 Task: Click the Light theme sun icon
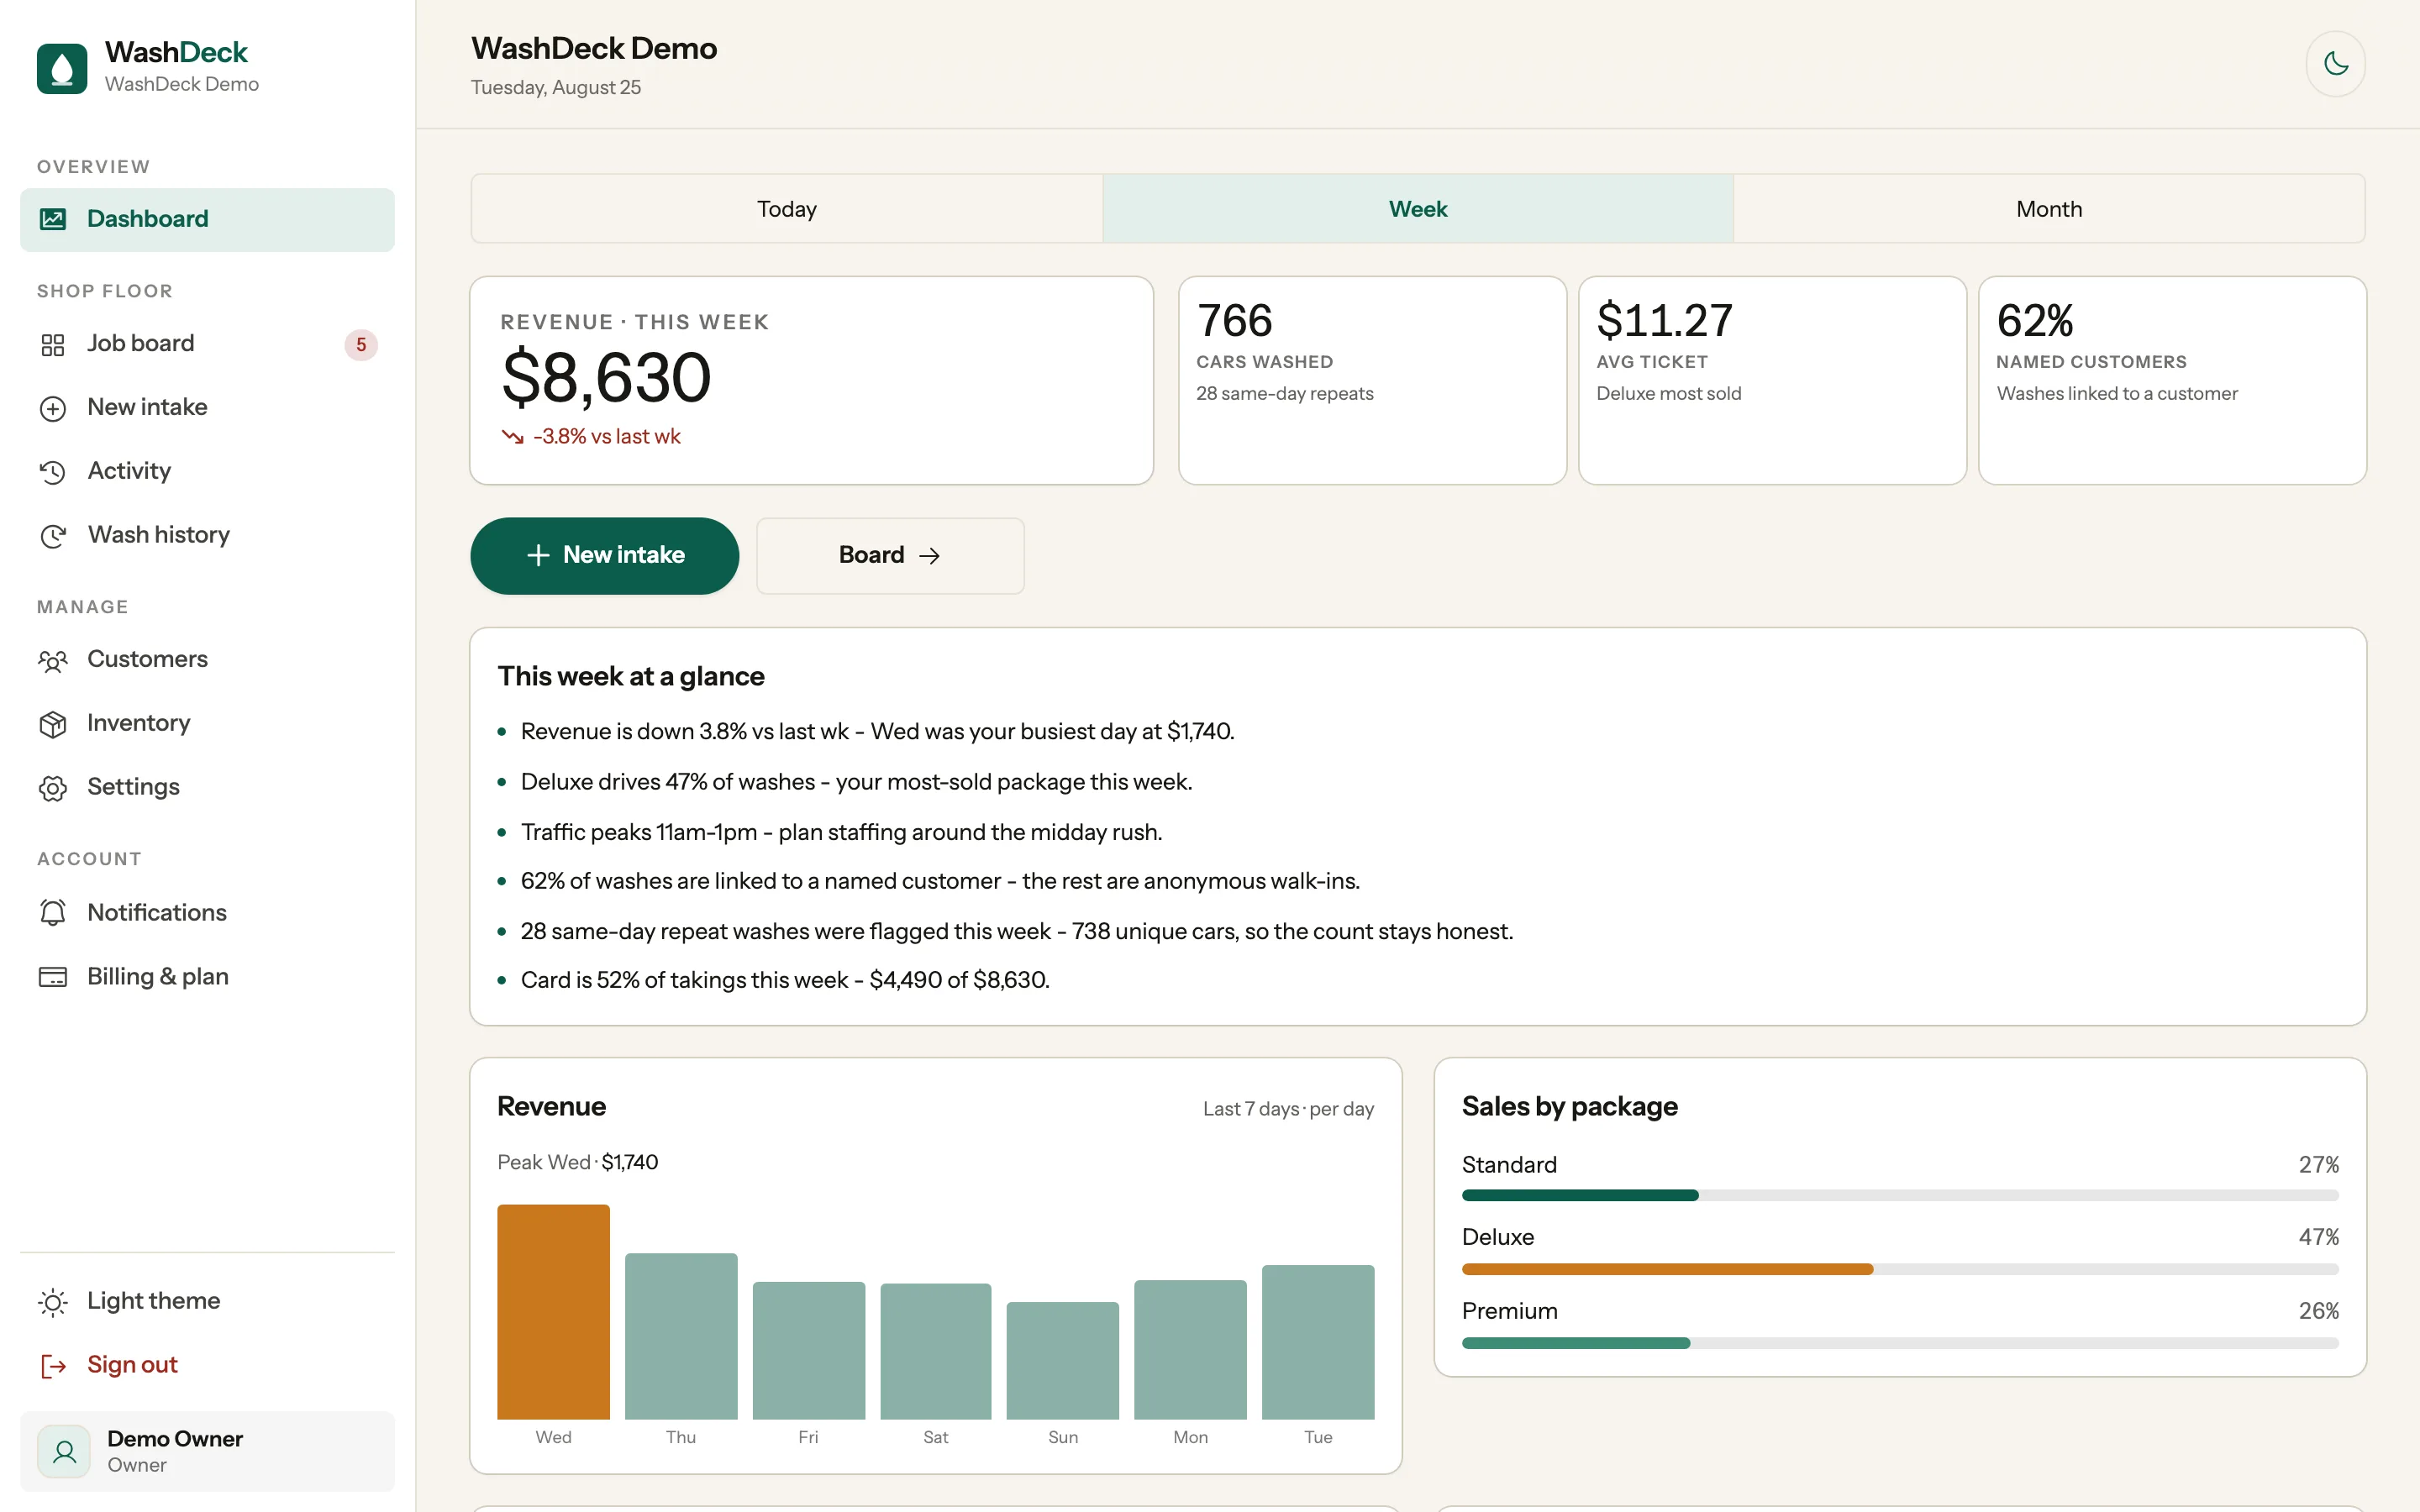coord(53,1302)
